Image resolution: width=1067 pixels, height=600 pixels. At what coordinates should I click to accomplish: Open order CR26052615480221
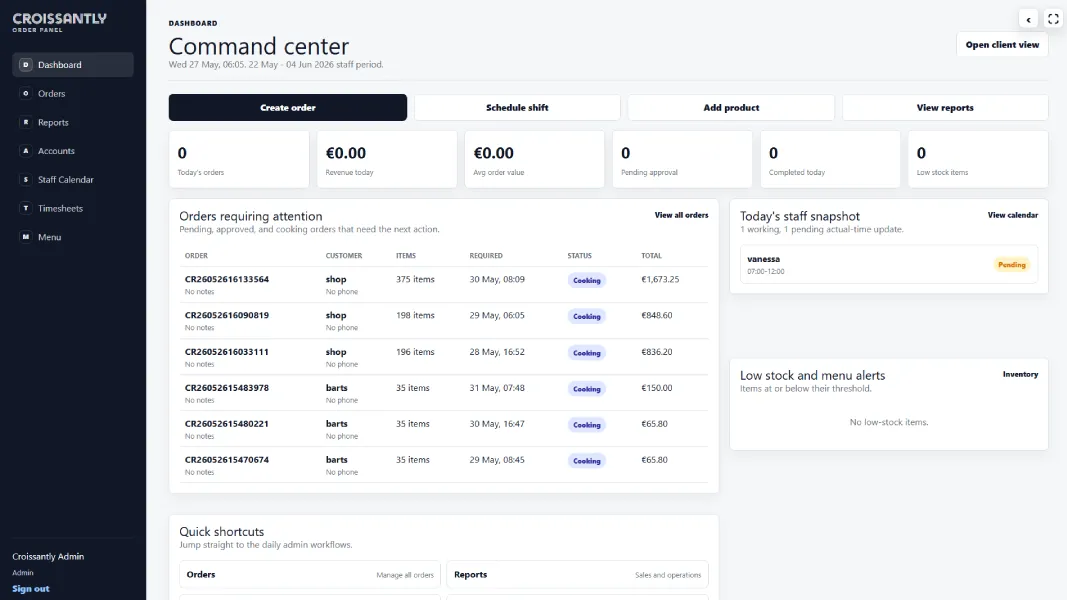pos(227,423)
